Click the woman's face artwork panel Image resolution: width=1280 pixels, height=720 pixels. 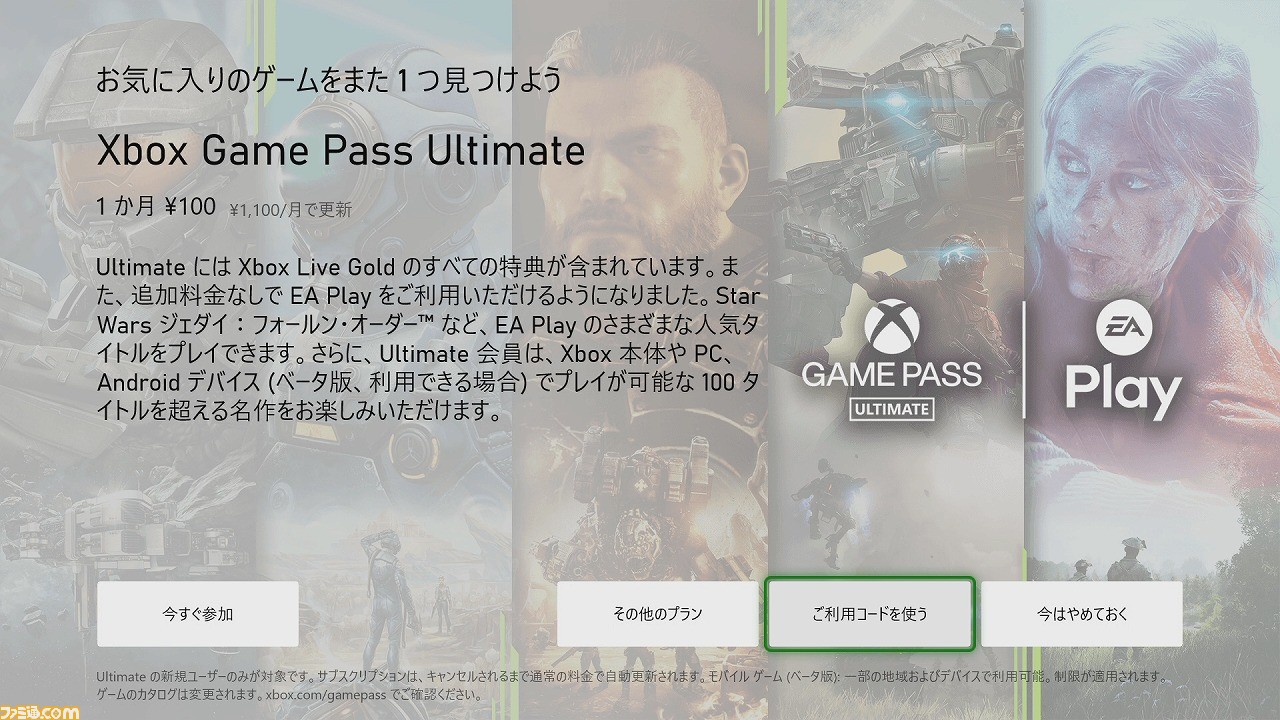tap(1152, 200)
